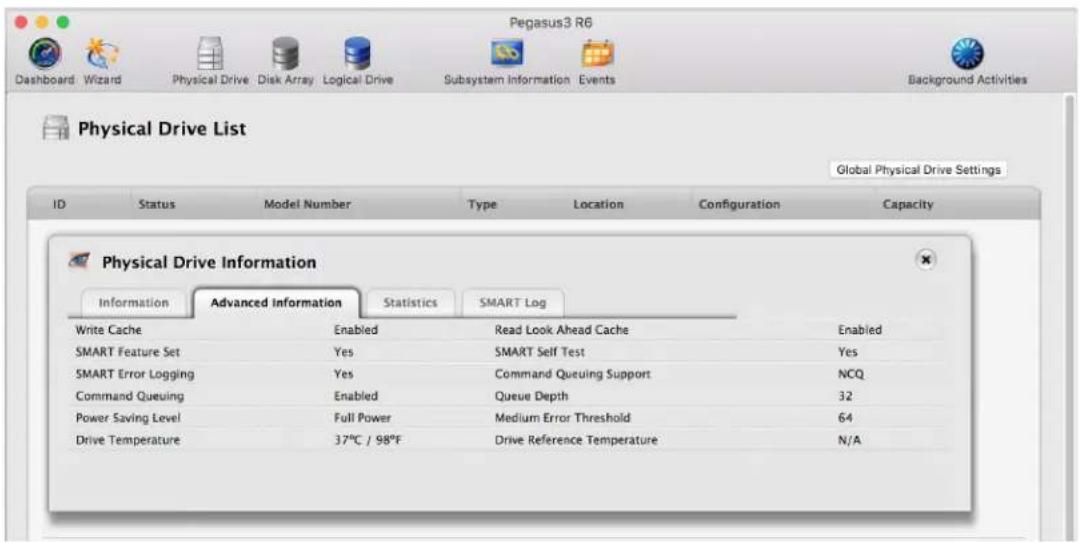Click the threshold value 64

pos(845,418)
